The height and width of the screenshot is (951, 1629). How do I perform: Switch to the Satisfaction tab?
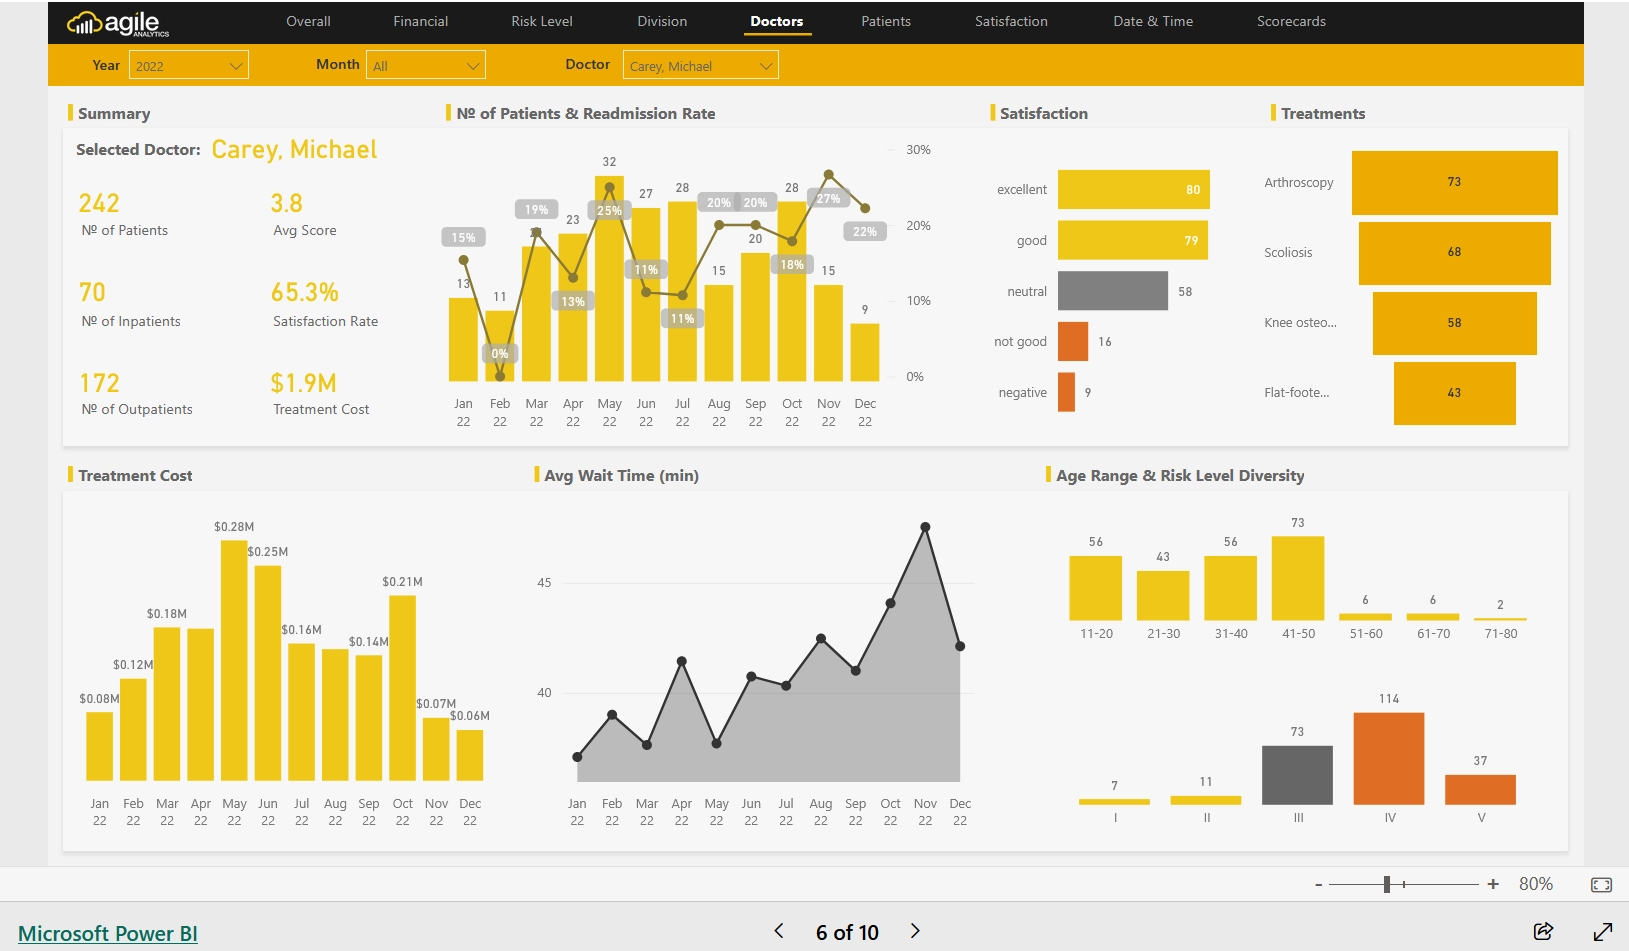[x=1011, y=21]
